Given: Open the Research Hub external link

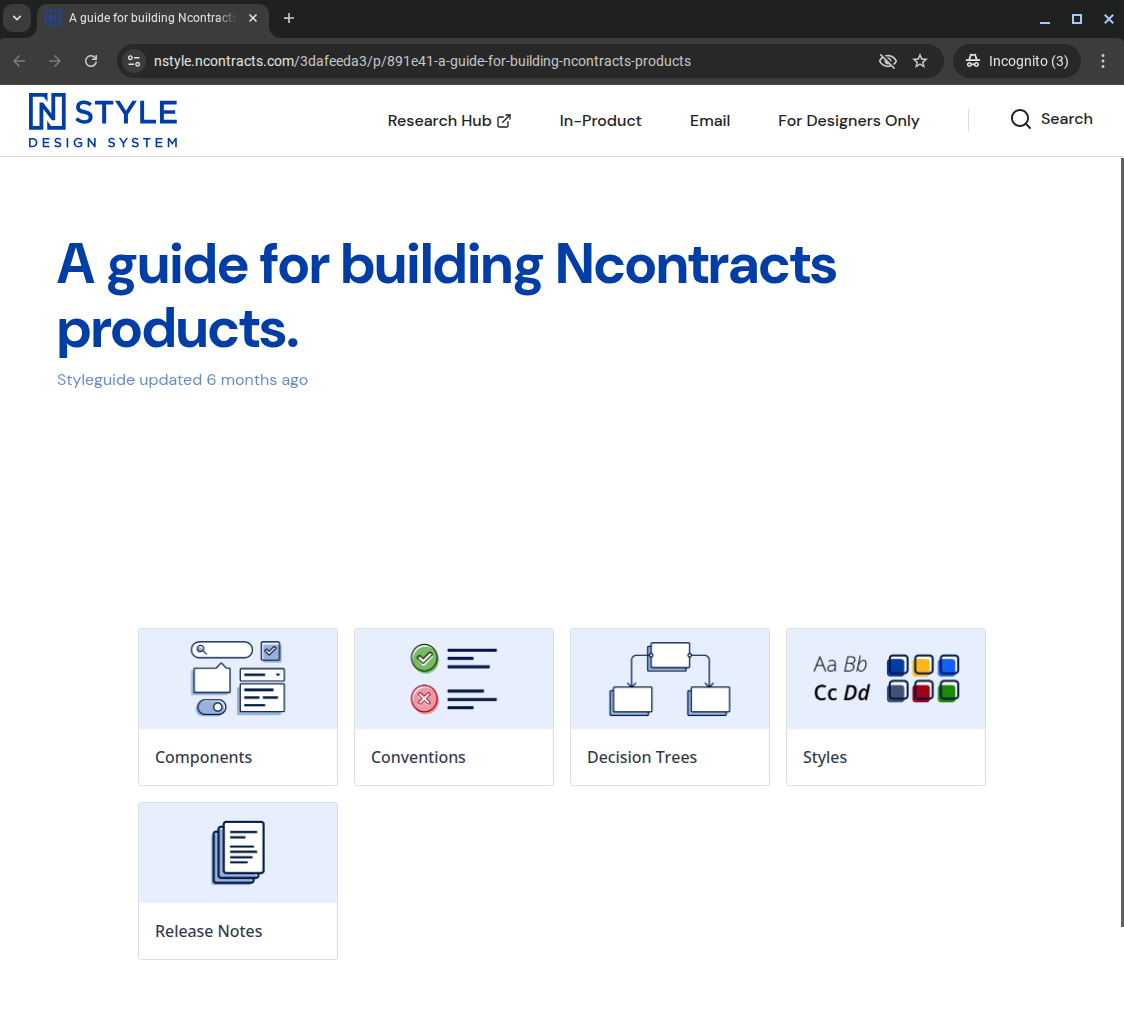Looking at the screenshot, I should click(449, 121).
